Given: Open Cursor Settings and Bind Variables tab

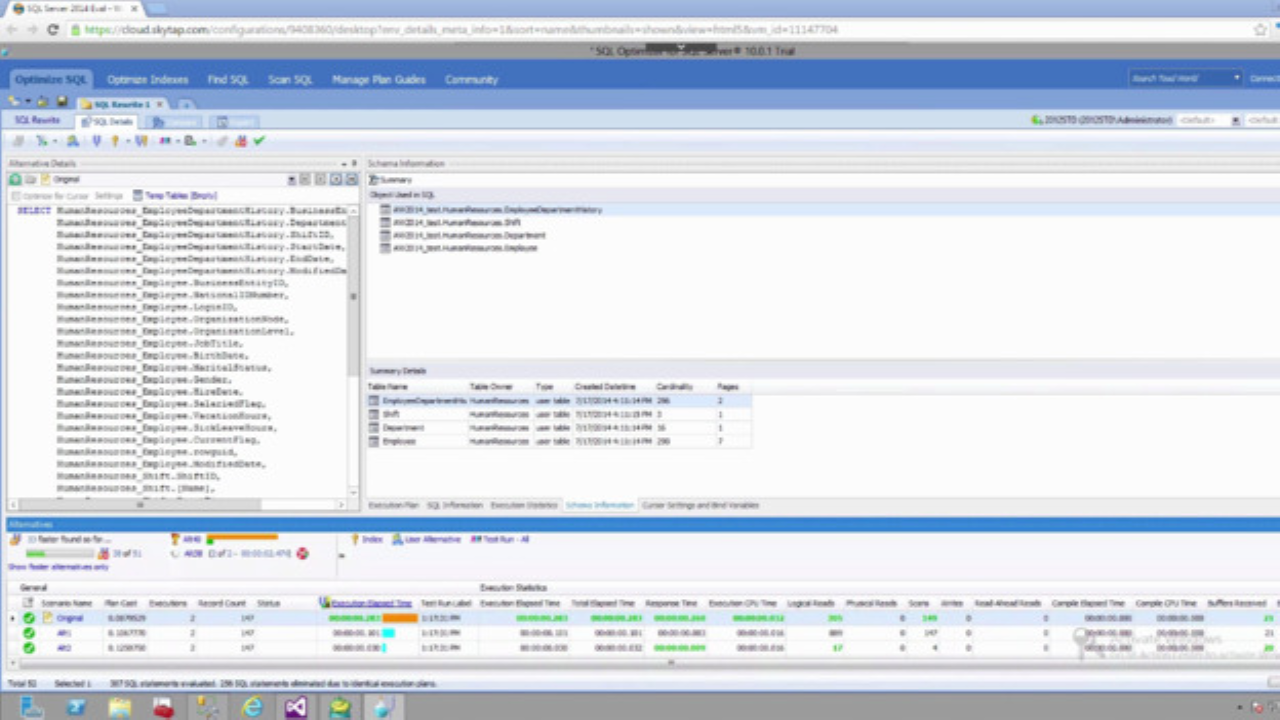Looking at the screenshot, I should click(700, 506).
